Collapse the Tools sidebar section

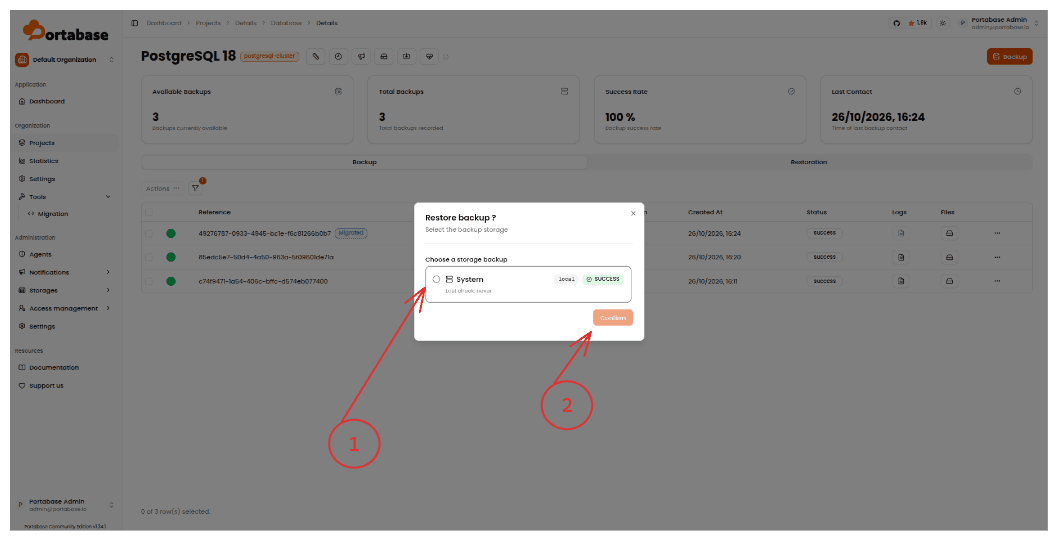tap(65, 197)
